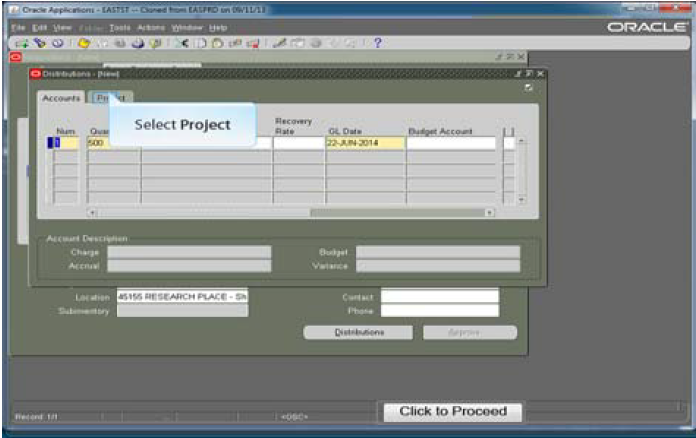Click the Next Step toolbar icon

(103, 43)
